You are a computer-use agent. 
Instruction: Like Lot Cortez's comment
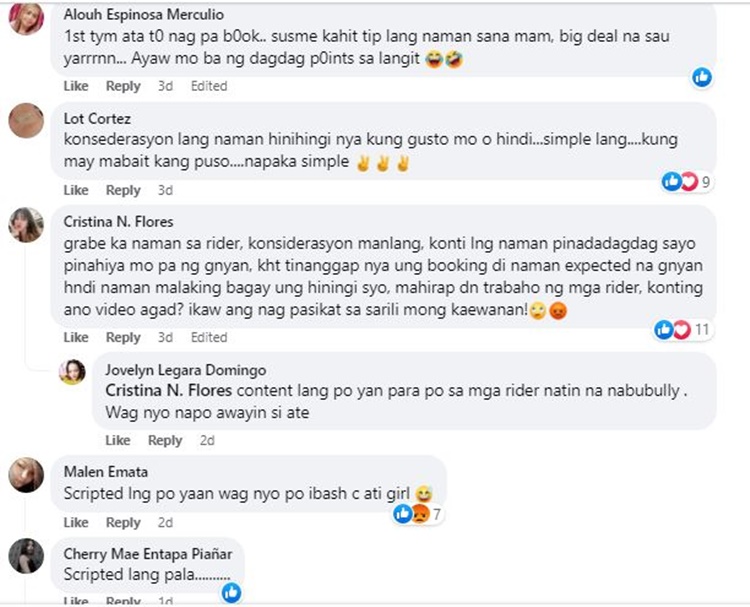[x=76, y=190]
